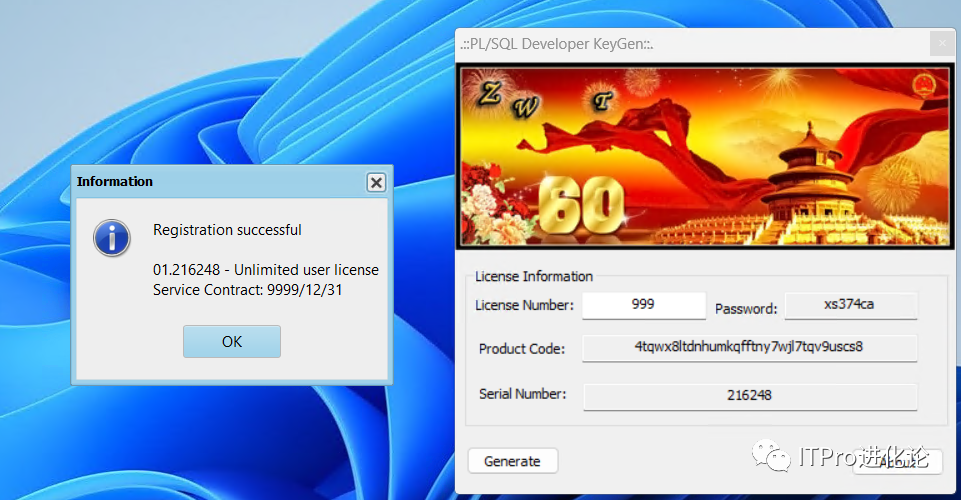Viewport: 961px width, 500px height.
Task: Click the "Serial Number:" label
Action: point(523,394)
